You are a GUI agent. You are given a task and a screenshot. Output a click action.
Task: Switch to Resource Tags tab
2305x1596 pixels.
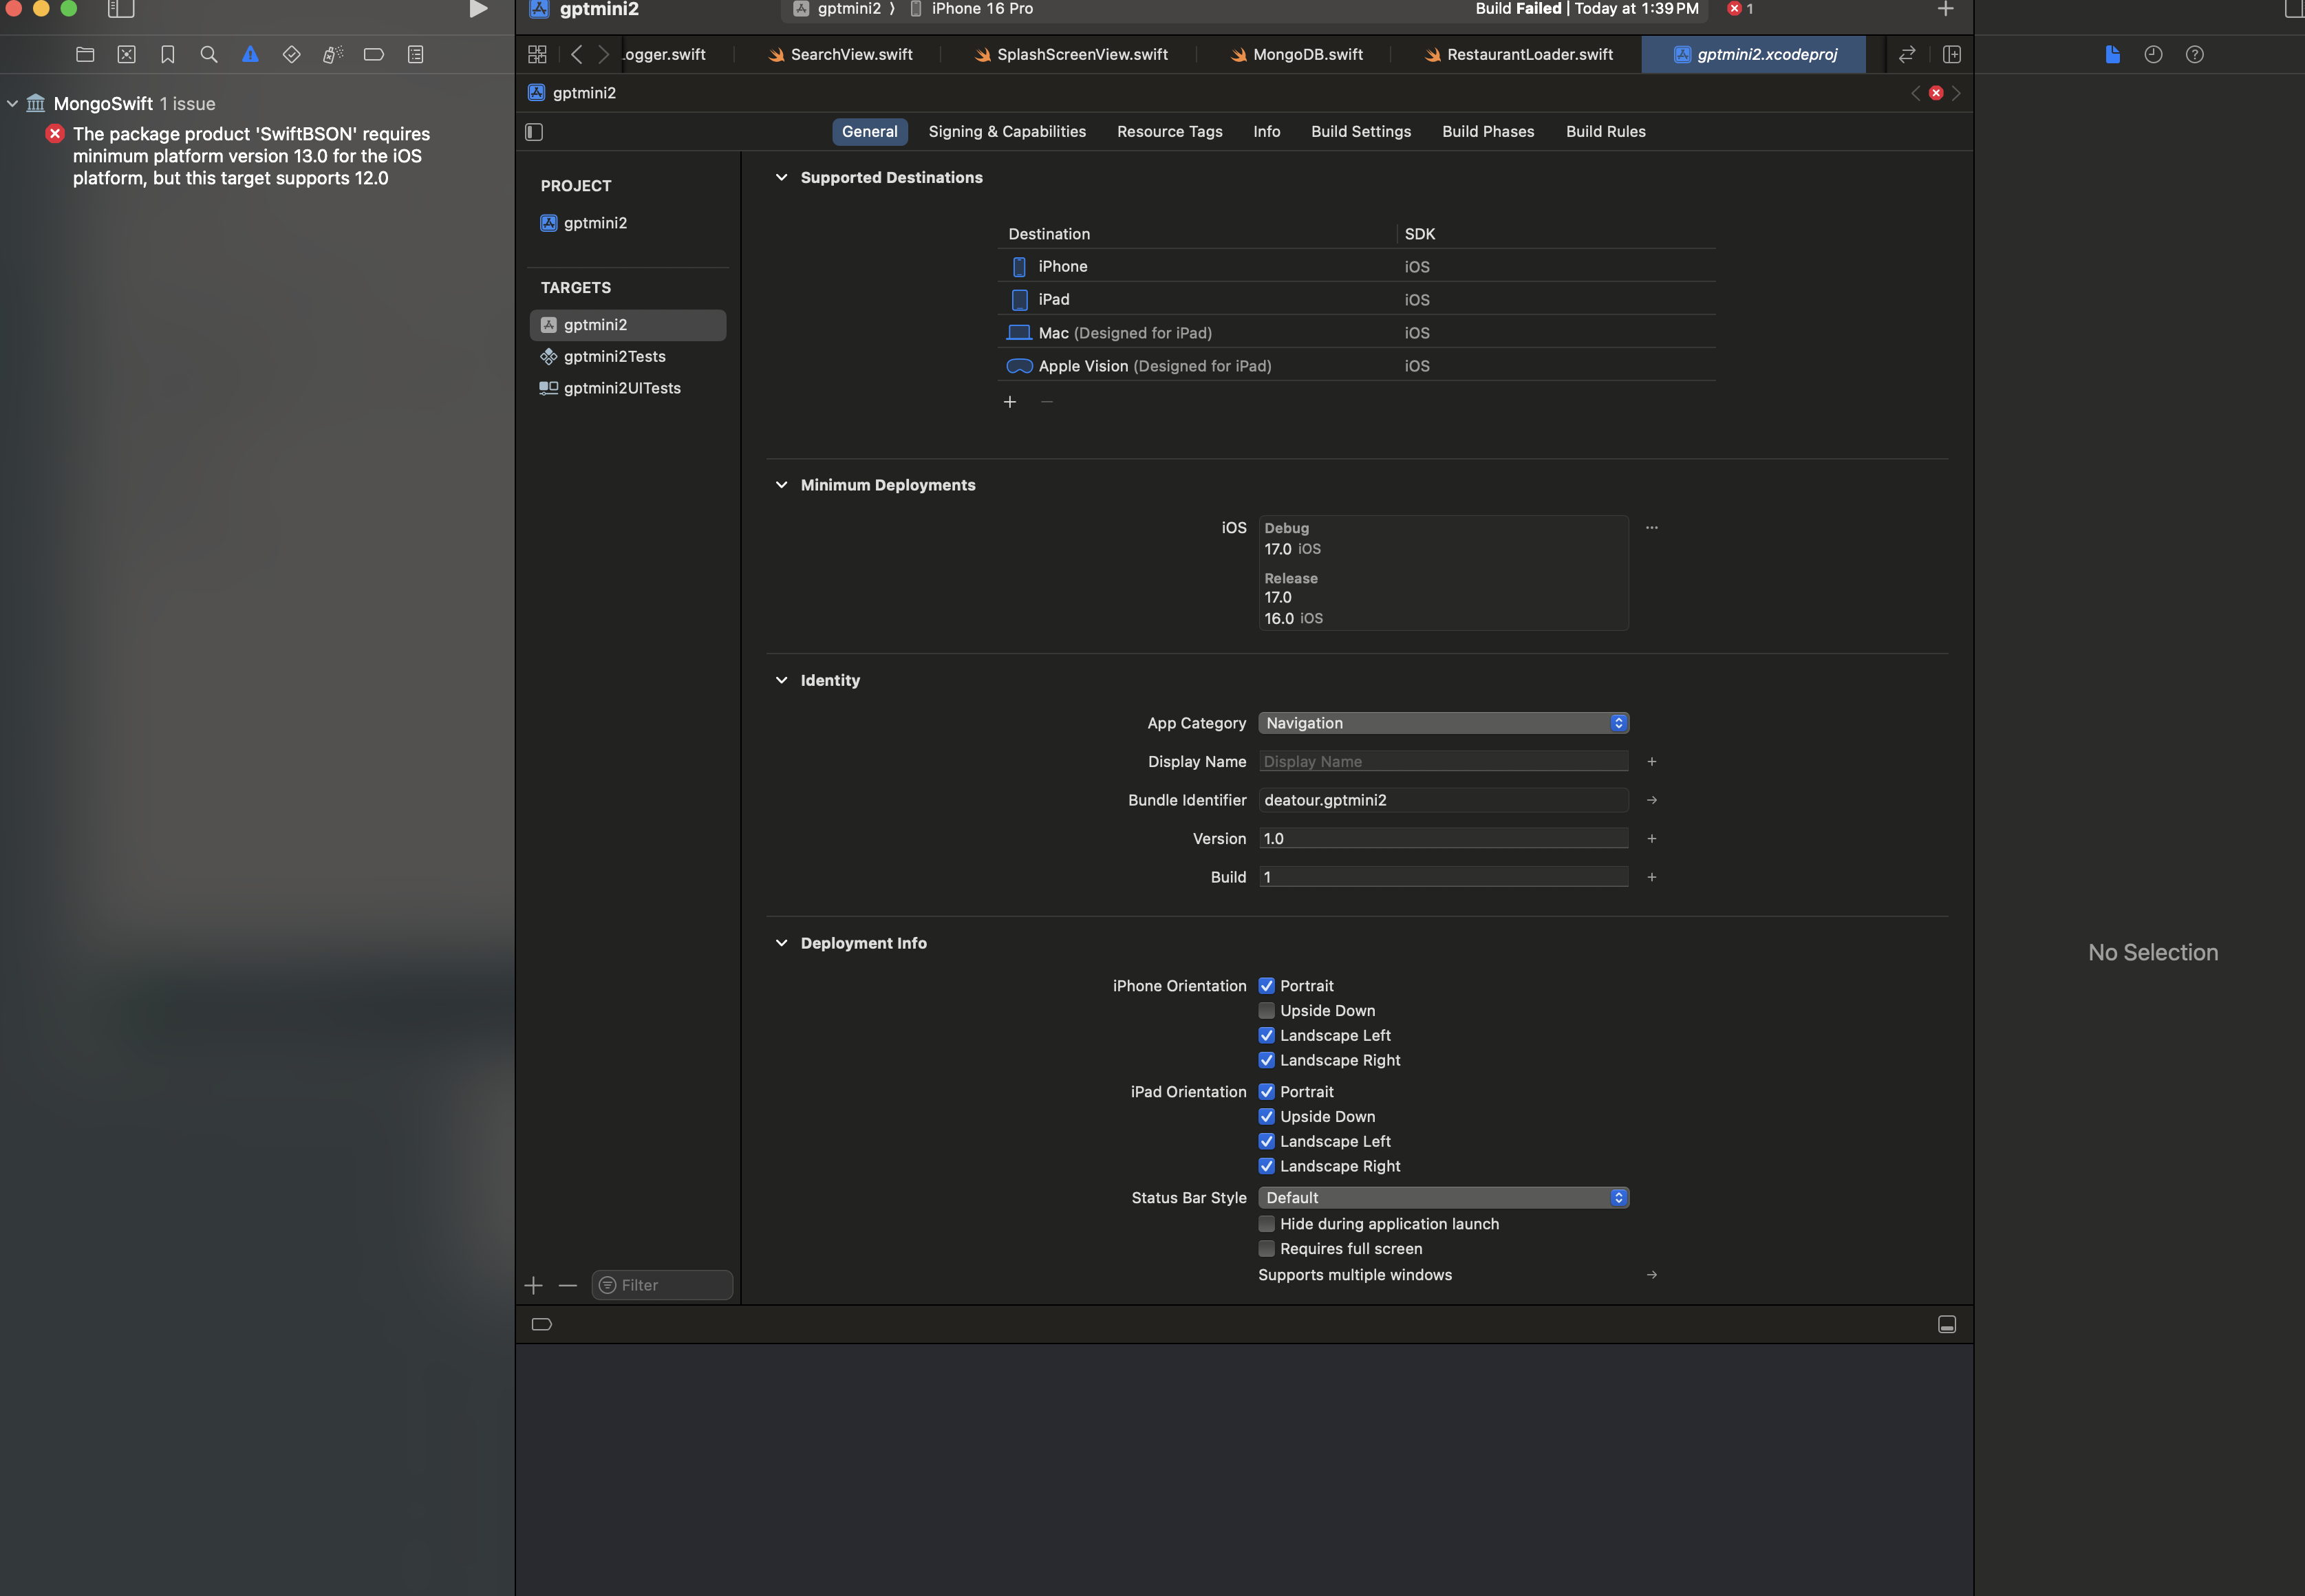1169,131
